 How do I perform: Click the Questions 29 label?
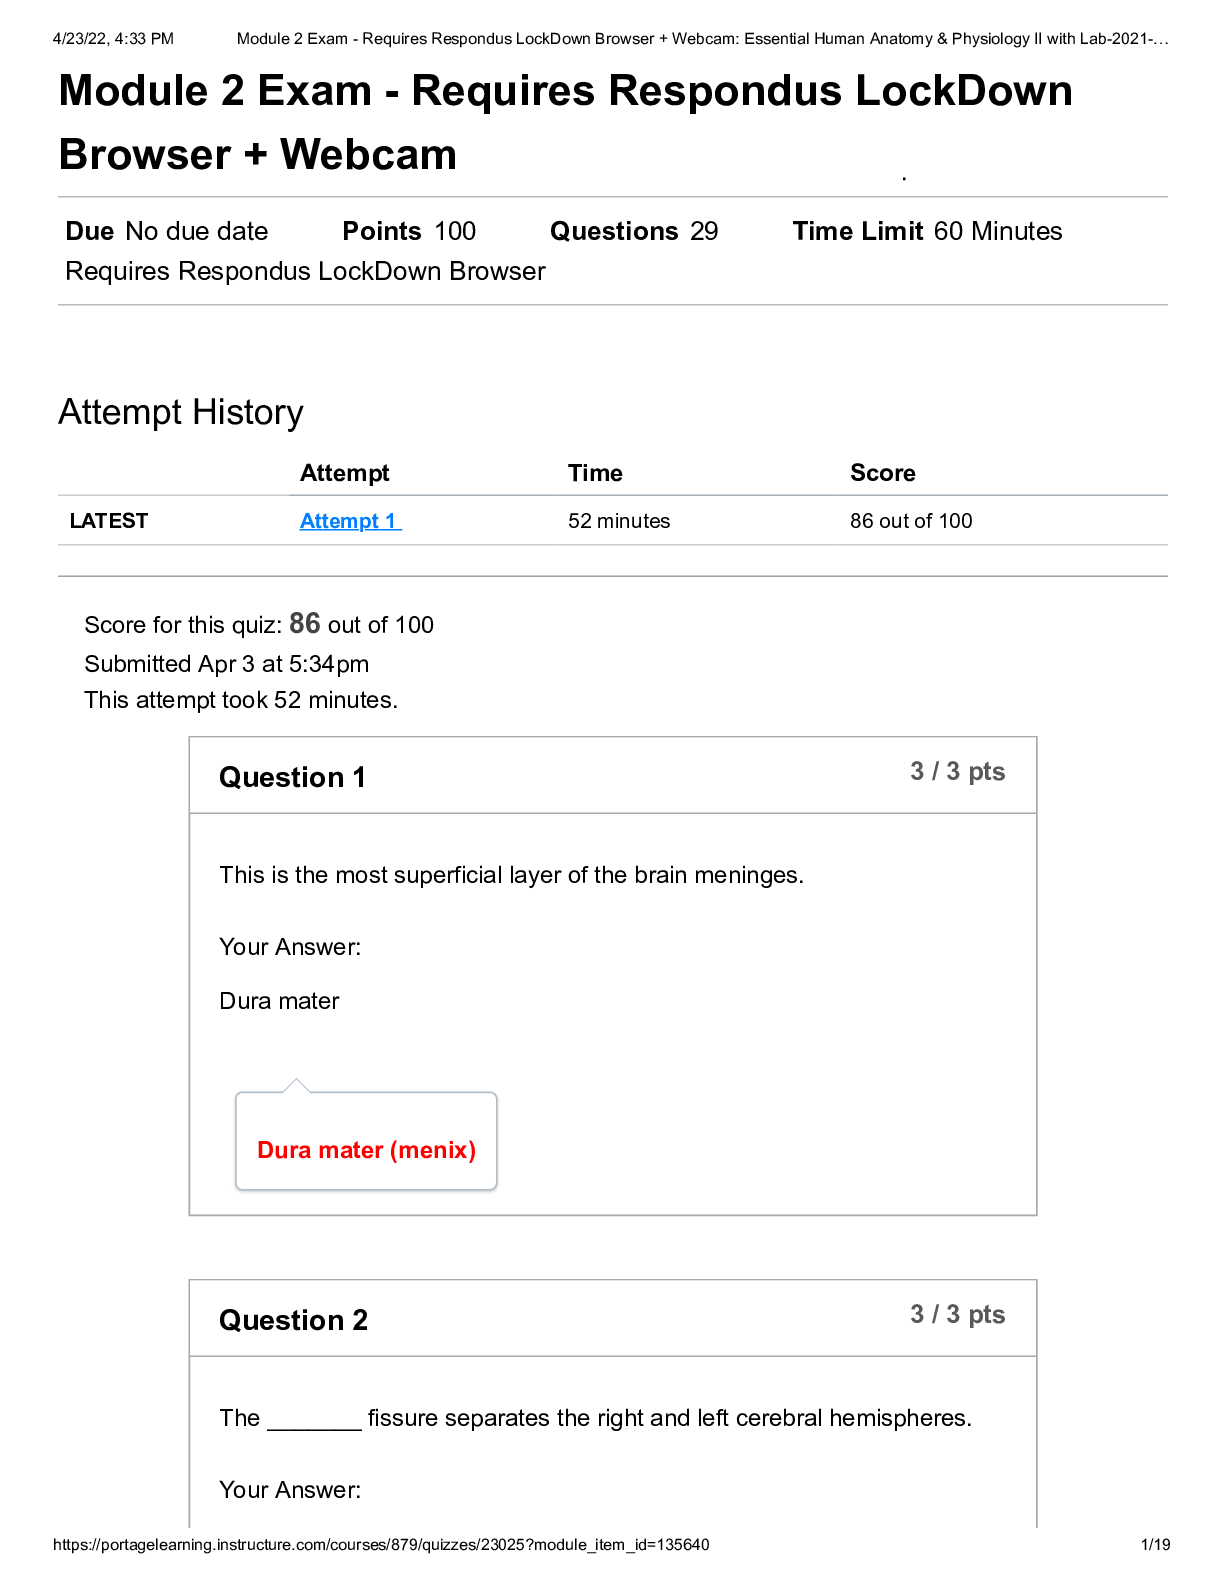click(x=634, y=231)
